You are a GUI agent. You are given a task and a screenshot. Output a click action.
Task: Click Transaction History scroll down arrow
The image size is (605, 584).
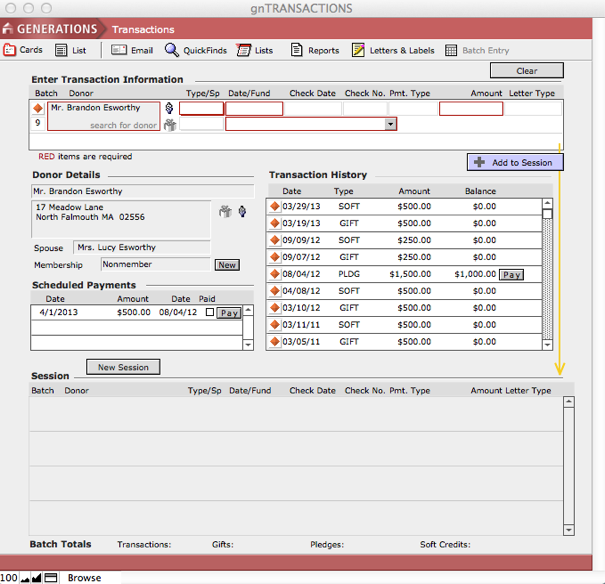coord(547,344)
